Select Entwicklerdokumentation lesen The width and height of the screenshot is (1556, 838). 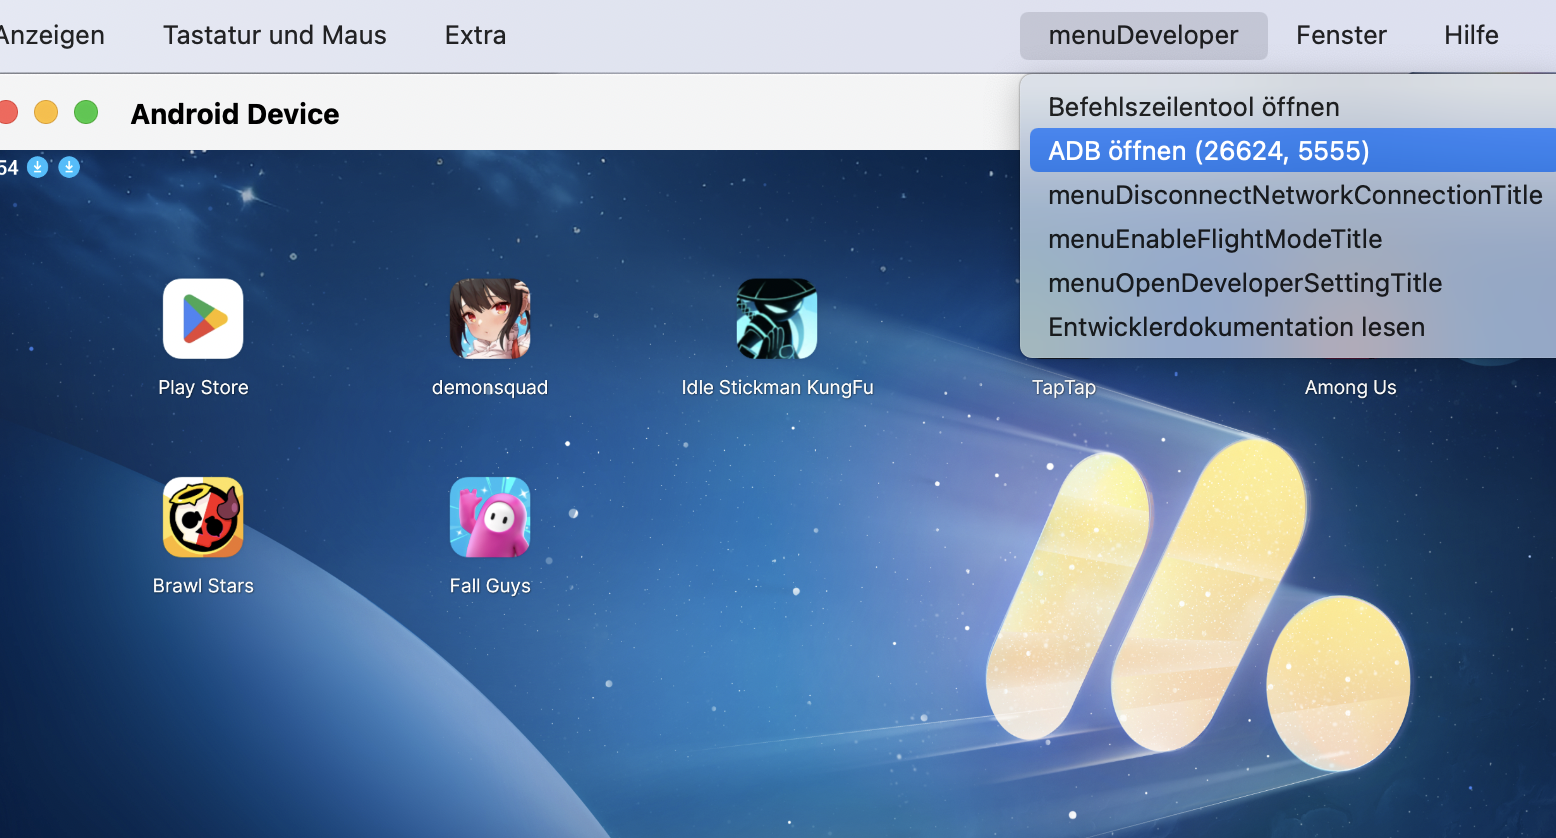click(x=1236, y=327)
